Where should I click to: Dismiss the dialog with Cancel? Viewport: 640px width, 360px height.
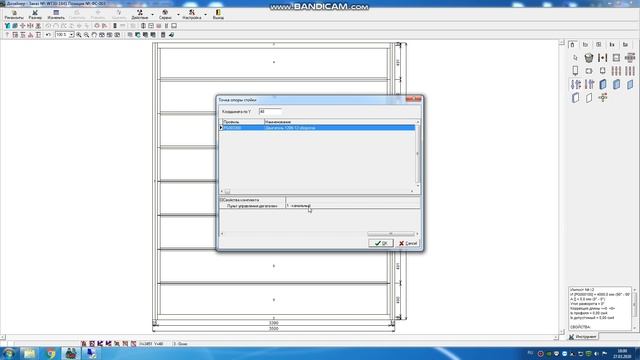408,243
